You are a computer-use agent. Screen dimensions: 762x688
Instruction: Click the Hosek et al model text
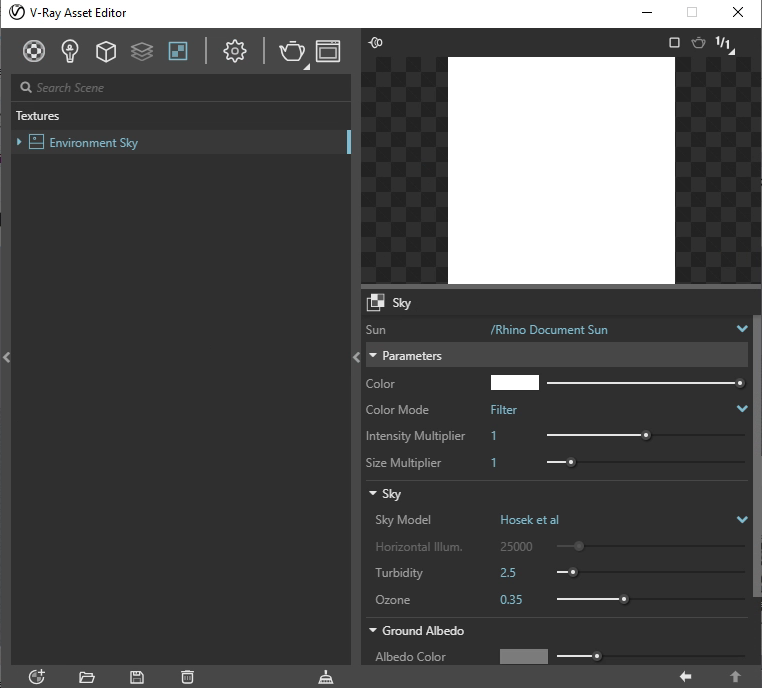click(530, 520)
